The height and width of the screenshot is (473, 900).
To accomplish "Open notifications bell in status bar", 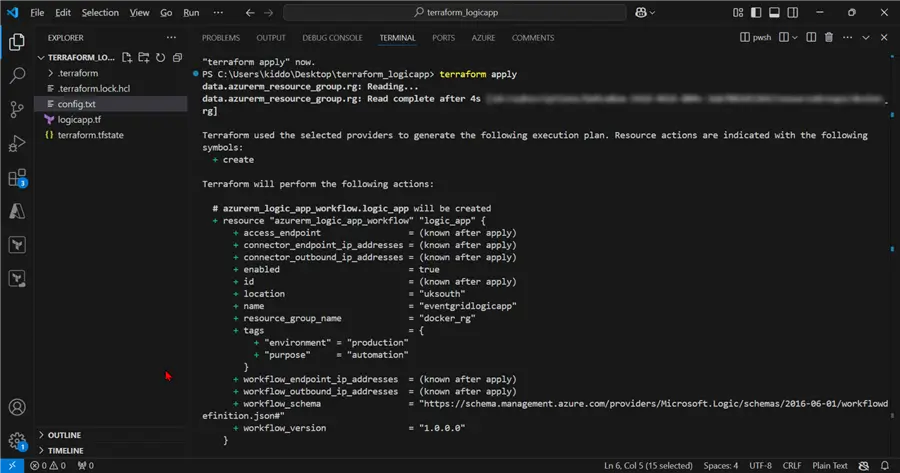I will [x=885, y=466].
